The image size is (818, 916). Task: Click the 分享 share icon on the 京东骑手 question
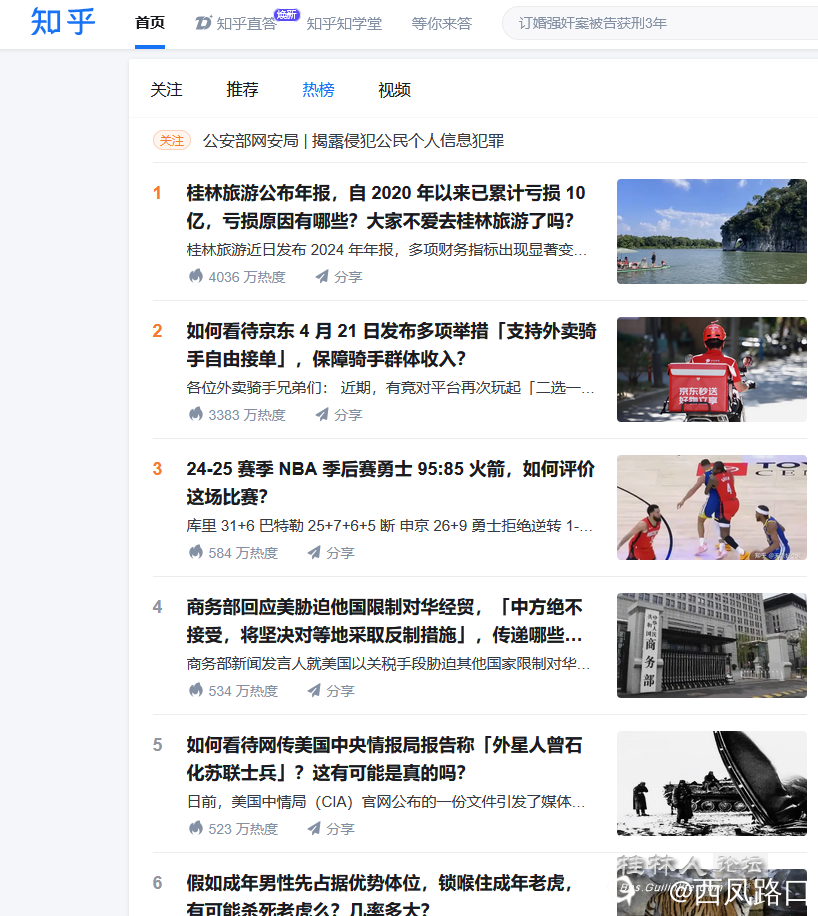click(x=321, y=414)
